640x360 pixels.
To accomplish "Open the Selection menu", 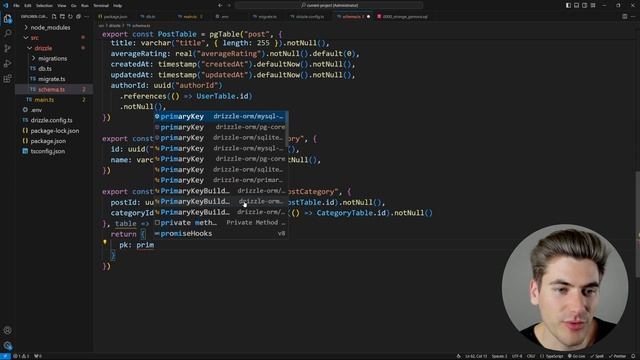I will point(44,6).
